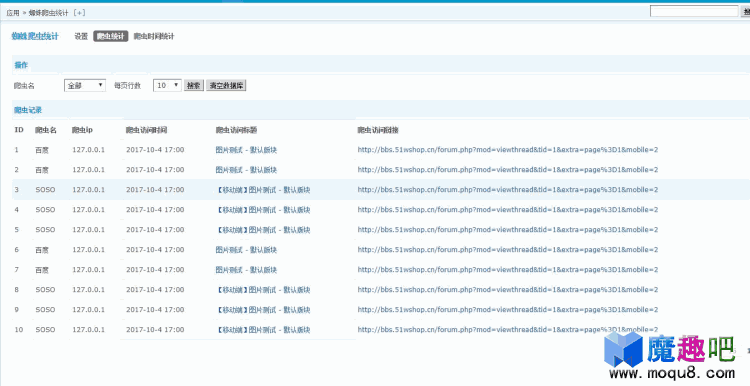Open the 图片测试 title link in row 1
The height and width of the screenshot is (386, 750).
[246, 150]
